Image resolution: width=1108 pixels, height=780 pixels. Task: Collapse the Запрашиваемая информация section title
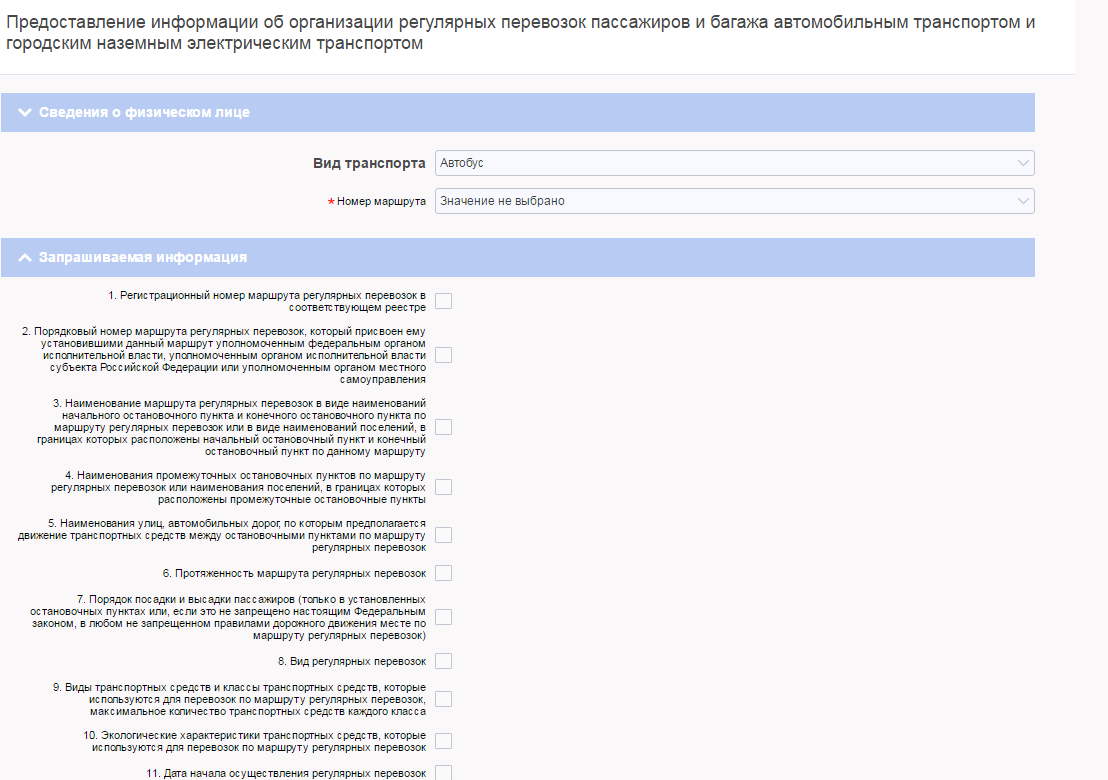(x=142, y=257)
